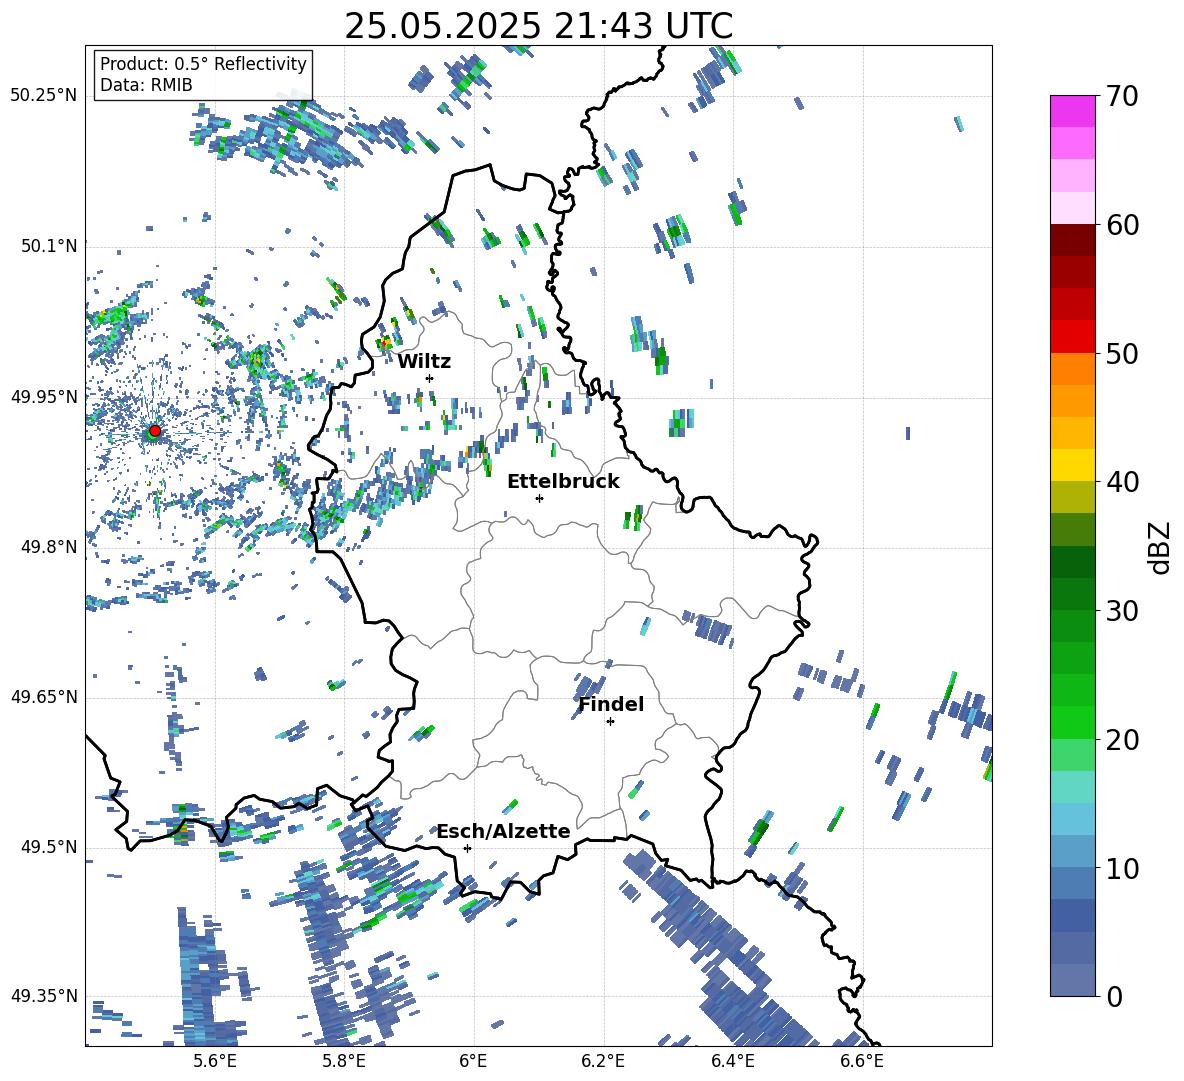Click the 10 tick on the colorbar
This screenshot has height=1081, width=1184.
(x=1122, y=868)
